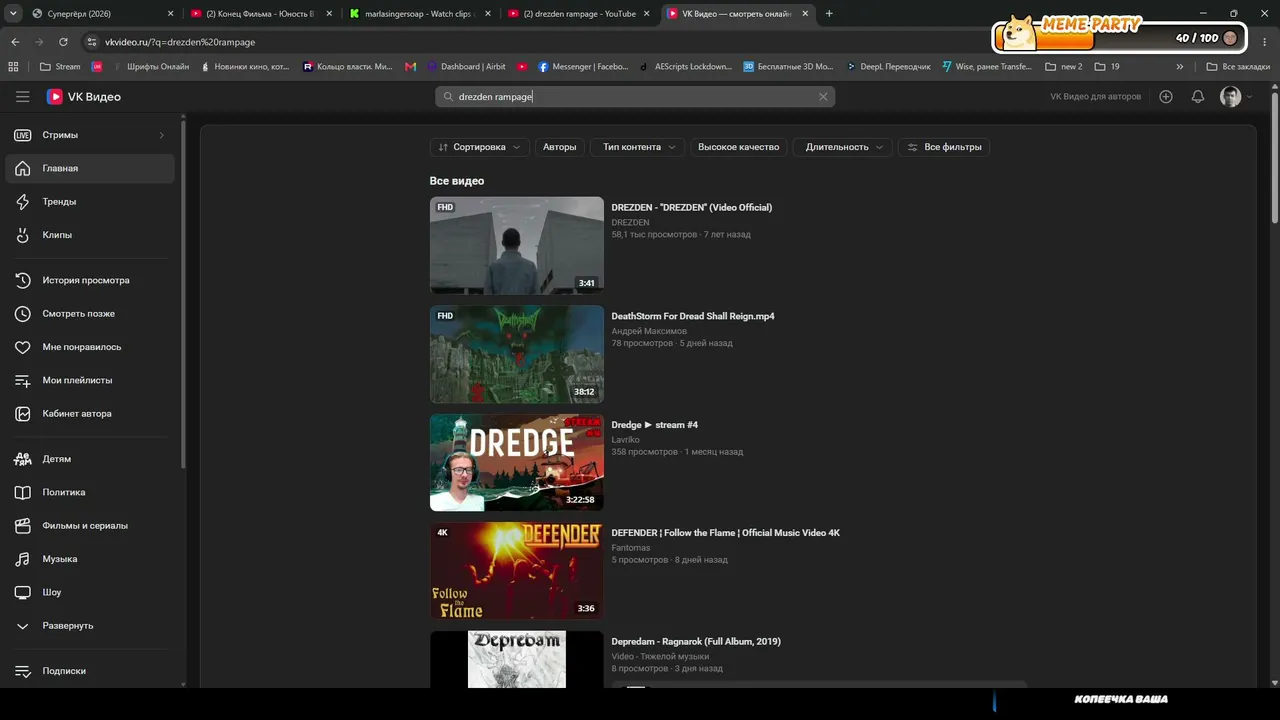The image size is (1280, 720).
Task: Filter results by Авторы
Action: coord(560,147)
